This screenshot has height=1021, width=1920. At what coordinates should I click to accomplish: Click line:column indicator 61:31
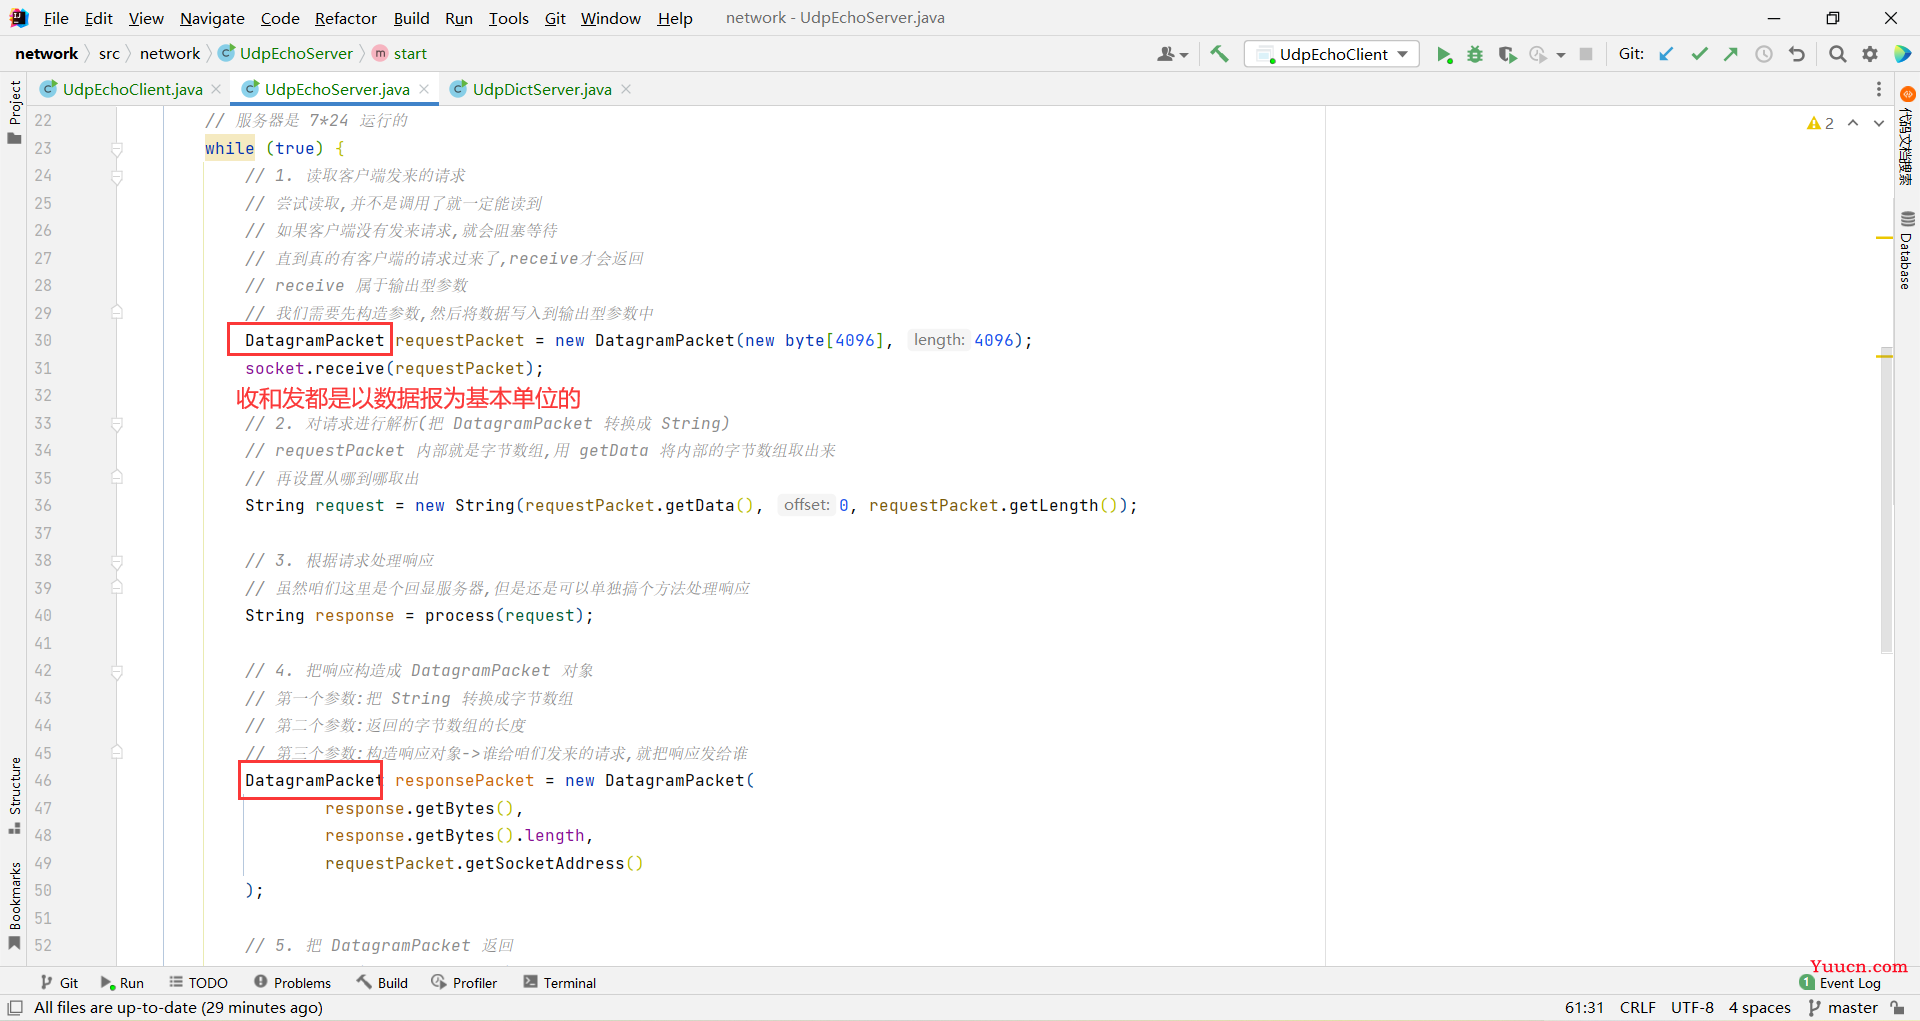point(1584,1008)
